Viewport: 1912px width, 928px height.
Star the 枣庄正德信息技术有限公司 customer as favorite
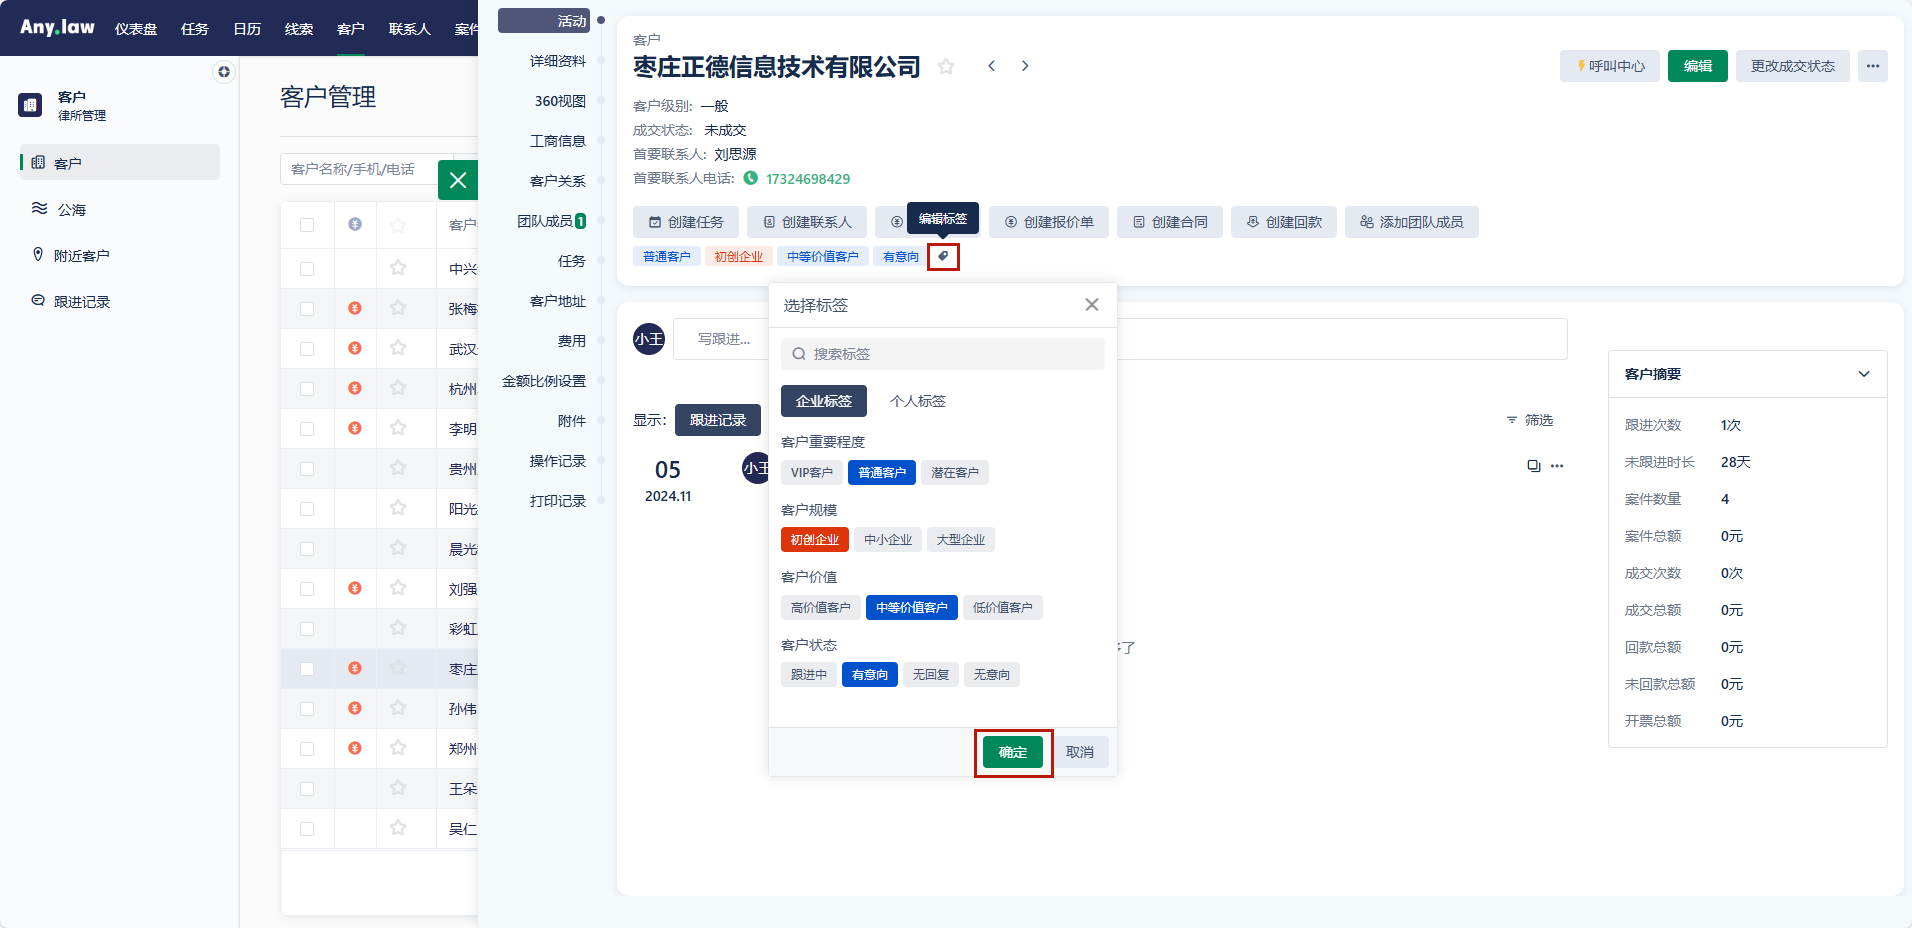pos(946,67)
